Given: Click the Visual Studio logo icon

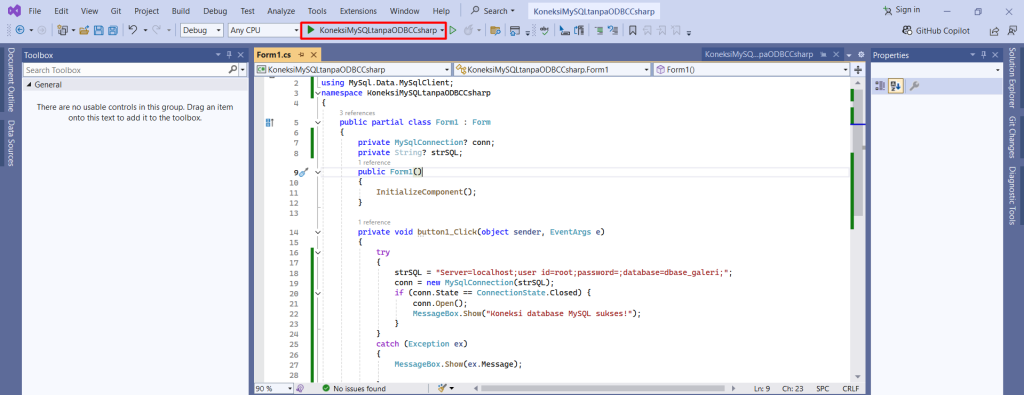Looking at the screenshot, I should tap(14, 10).
